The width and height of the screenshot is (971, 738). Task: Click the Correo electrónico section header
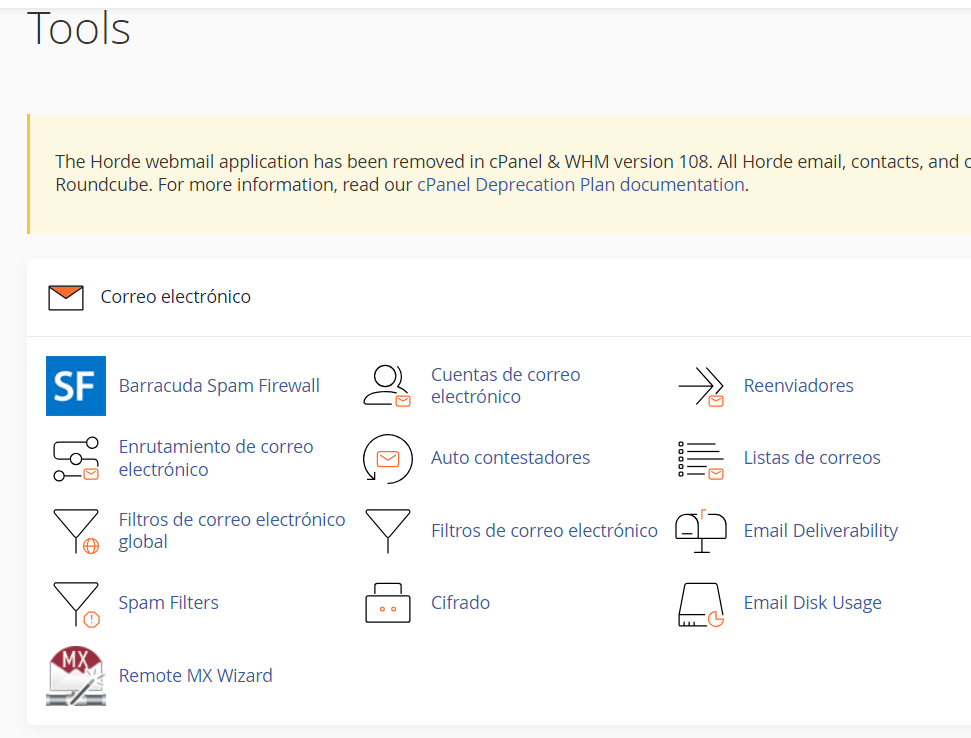pyautogui.click(x=175, y=297)
